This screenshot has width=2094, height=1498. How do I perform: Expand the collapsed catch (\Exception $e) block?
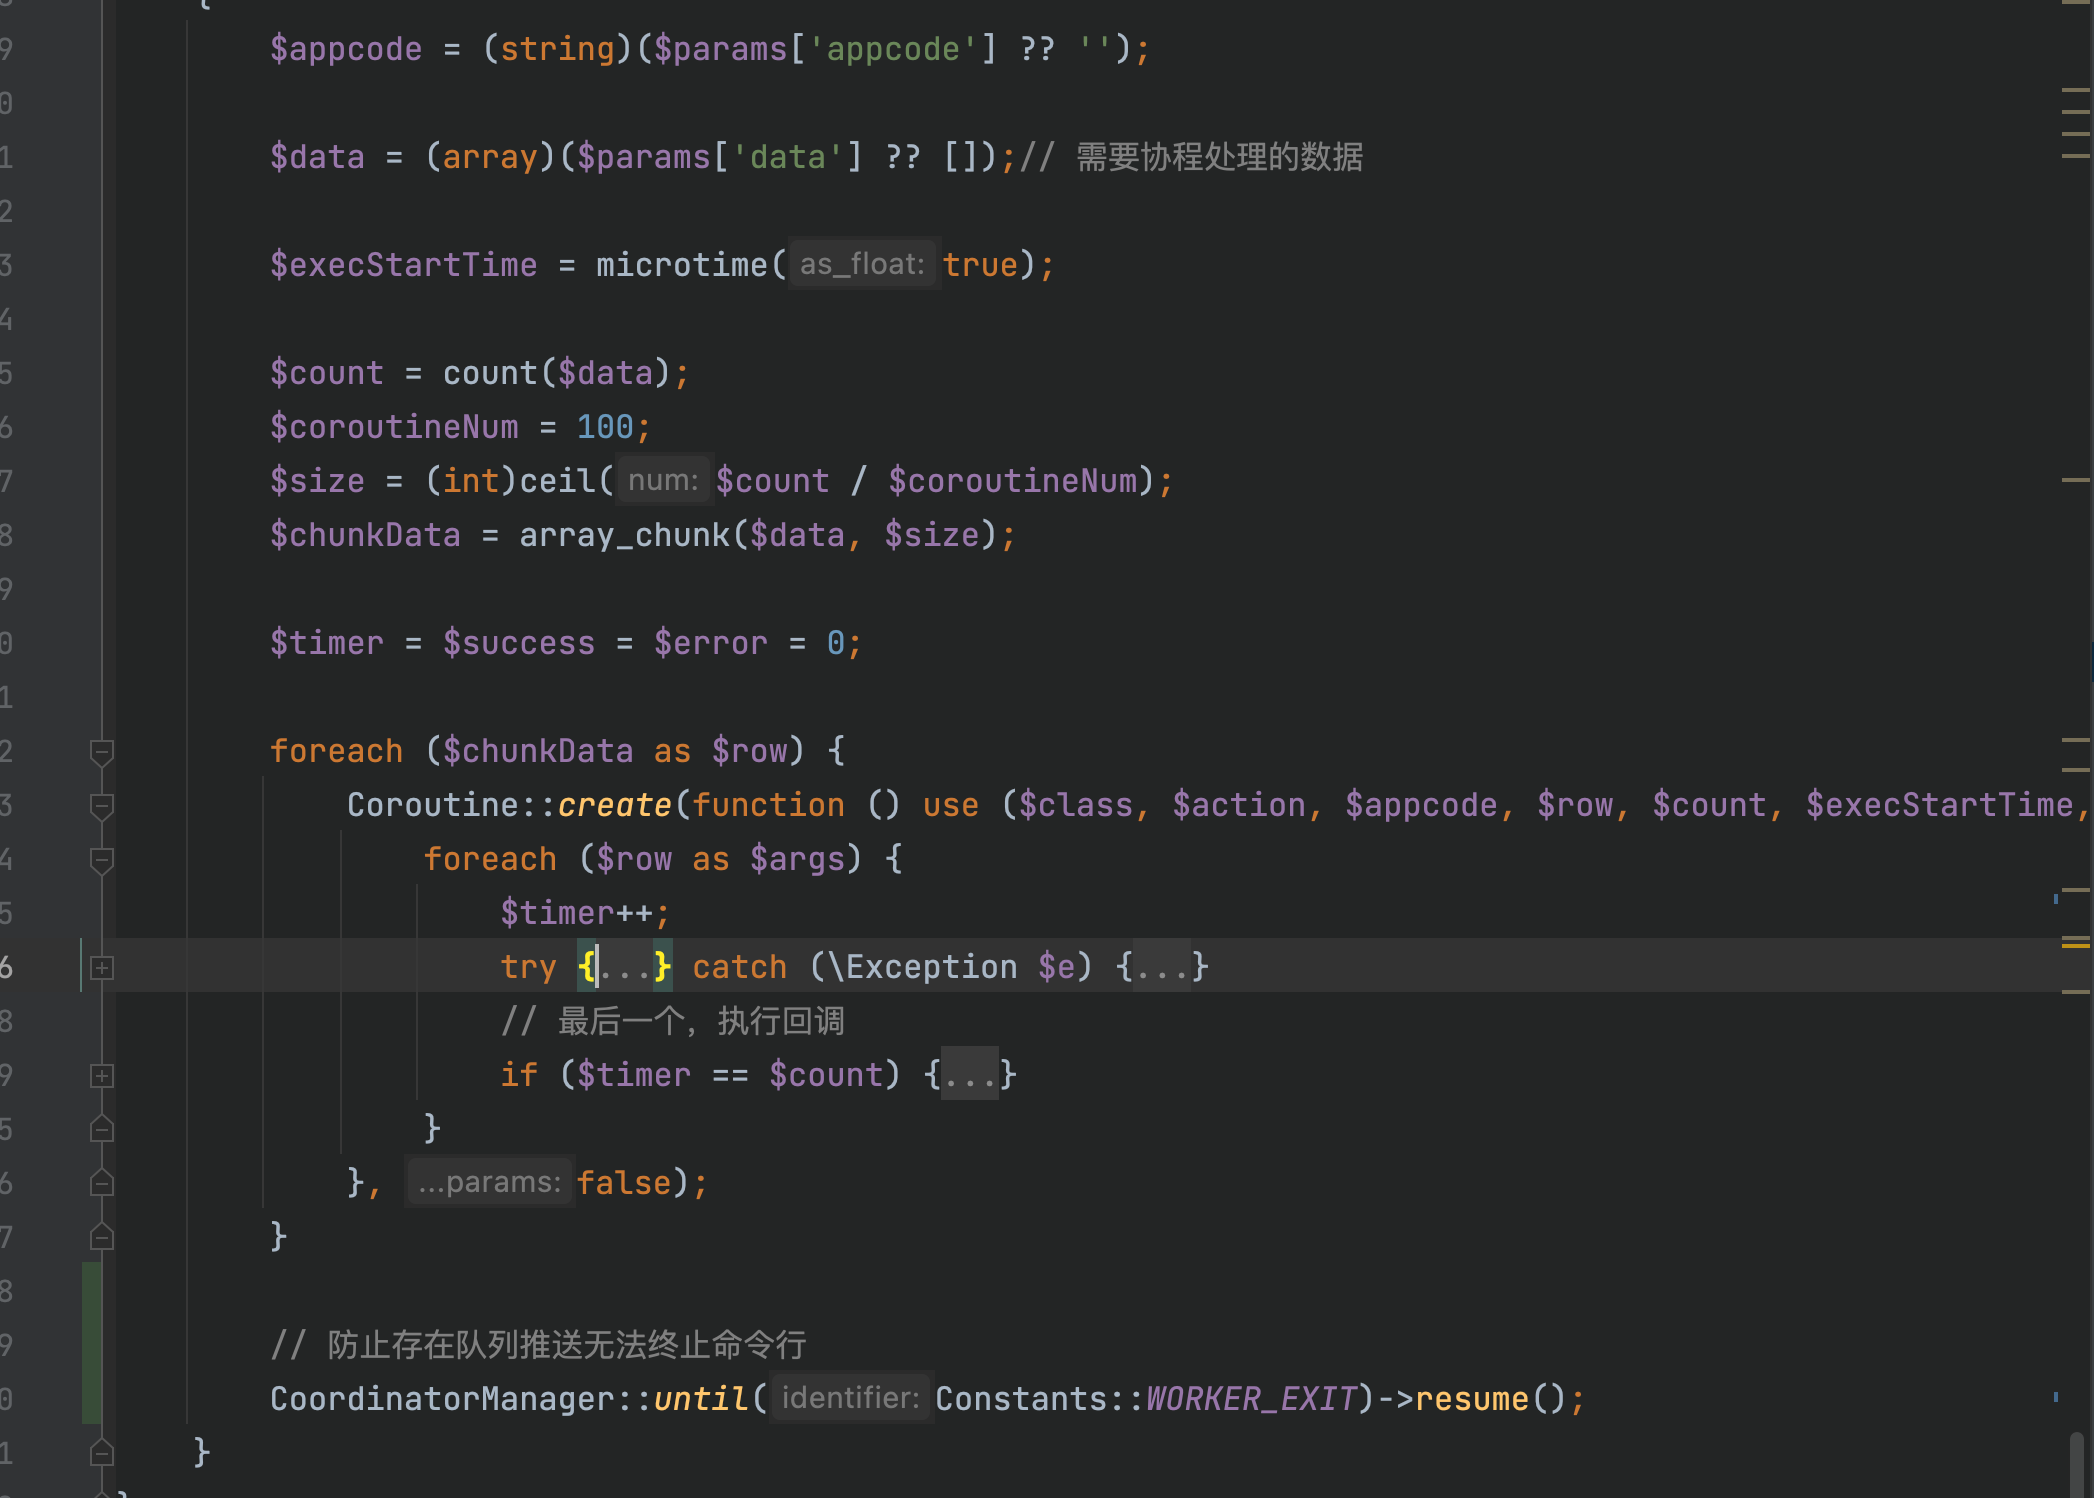coord(1163,966)
